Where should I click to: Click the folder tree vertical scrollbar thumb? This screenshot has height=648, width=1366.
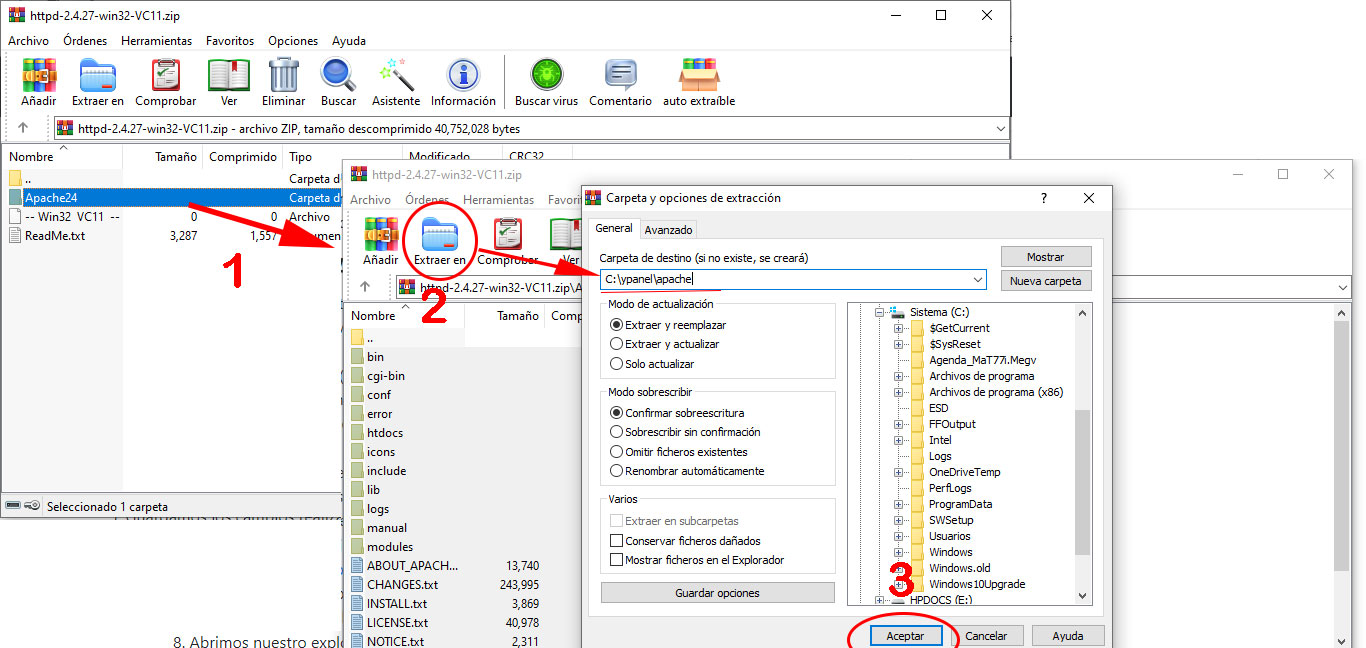coord(1083,481)
